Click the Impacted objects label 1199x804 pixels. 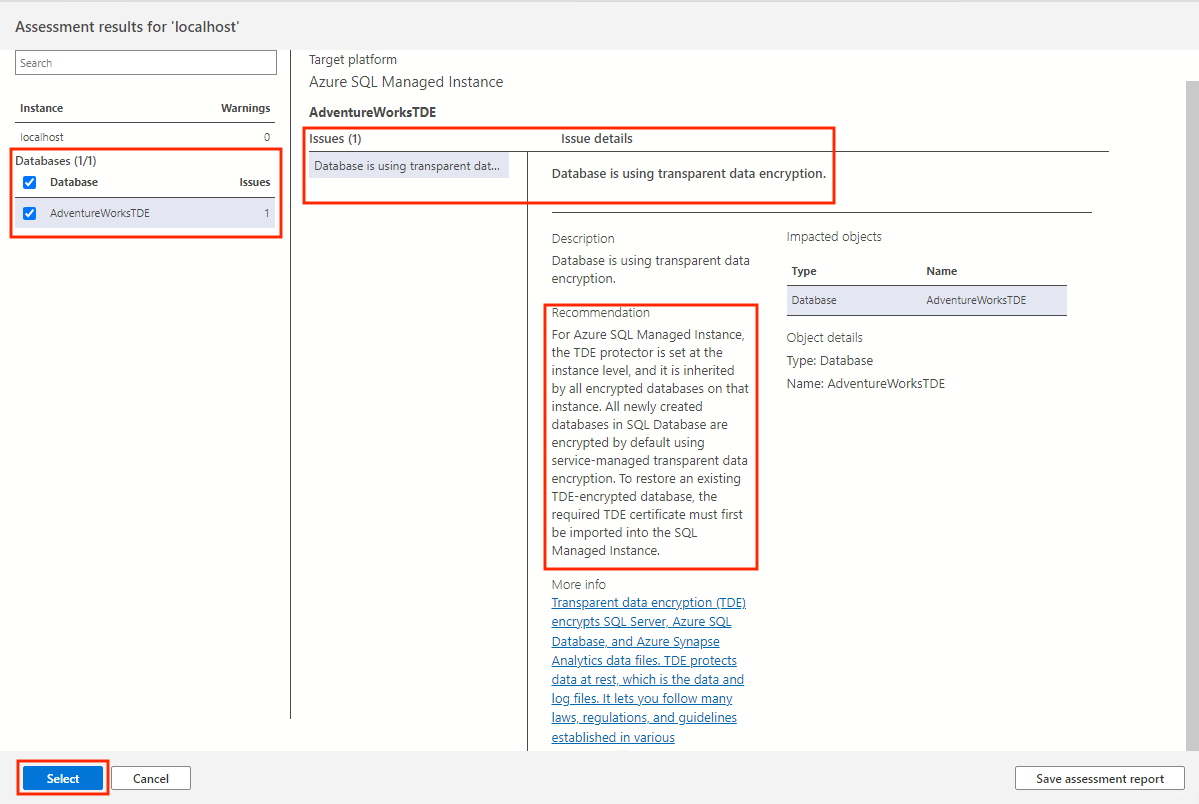[833, 236]
